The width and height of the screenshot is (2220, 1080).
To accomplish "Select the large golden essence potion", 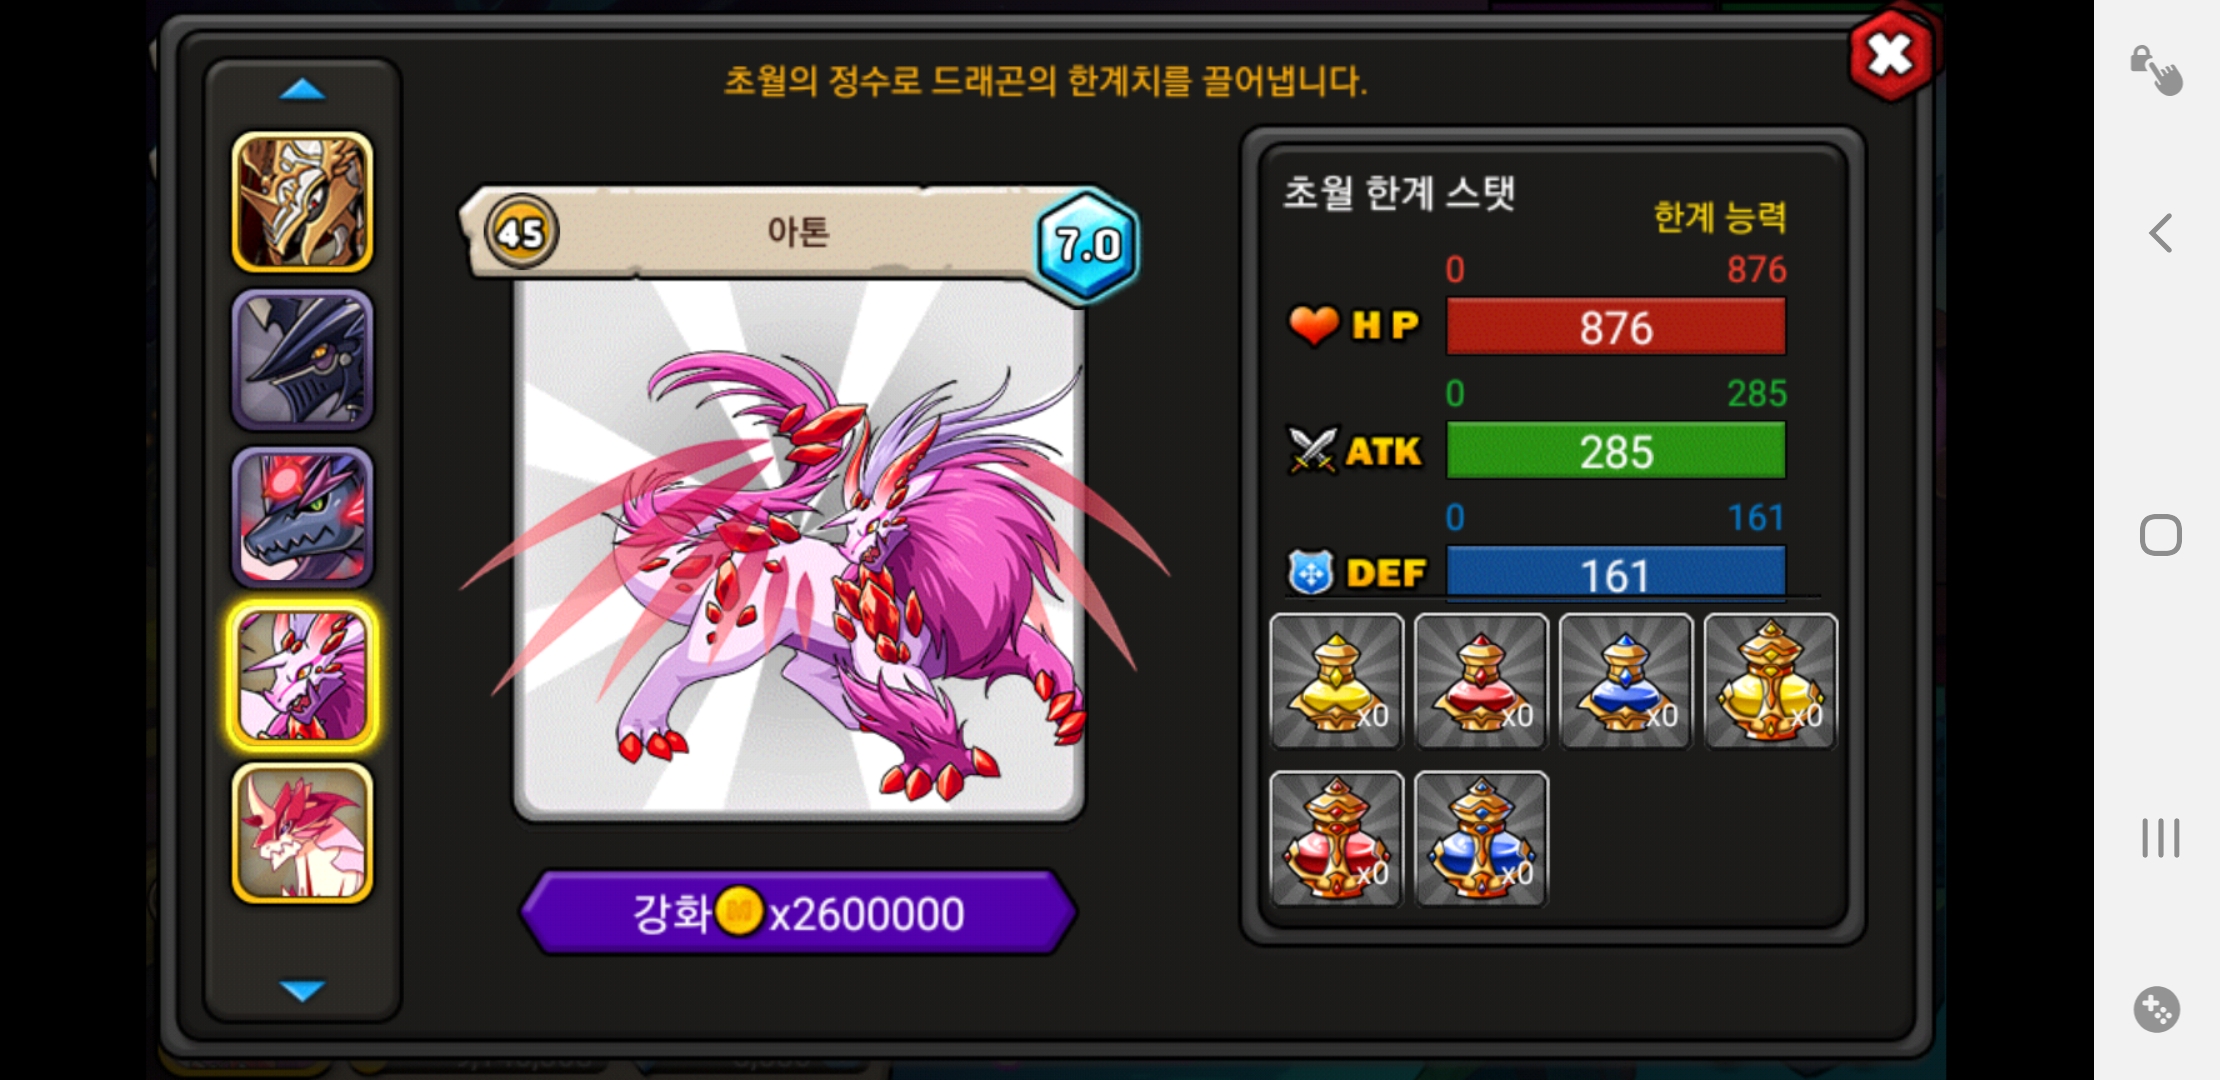I will tap(1770, 681).
